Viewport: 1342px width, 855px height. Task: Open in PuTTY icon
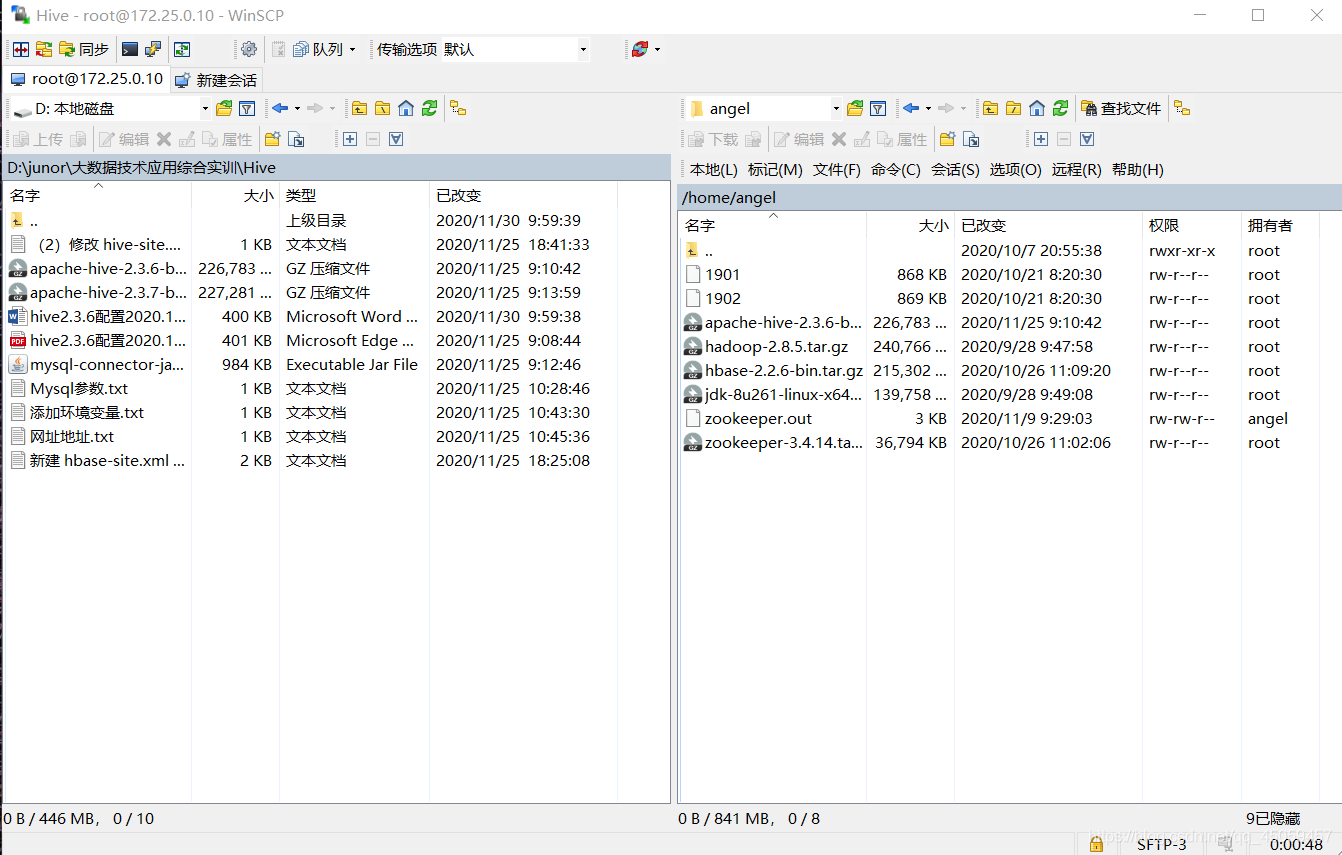tap(153, 49)
